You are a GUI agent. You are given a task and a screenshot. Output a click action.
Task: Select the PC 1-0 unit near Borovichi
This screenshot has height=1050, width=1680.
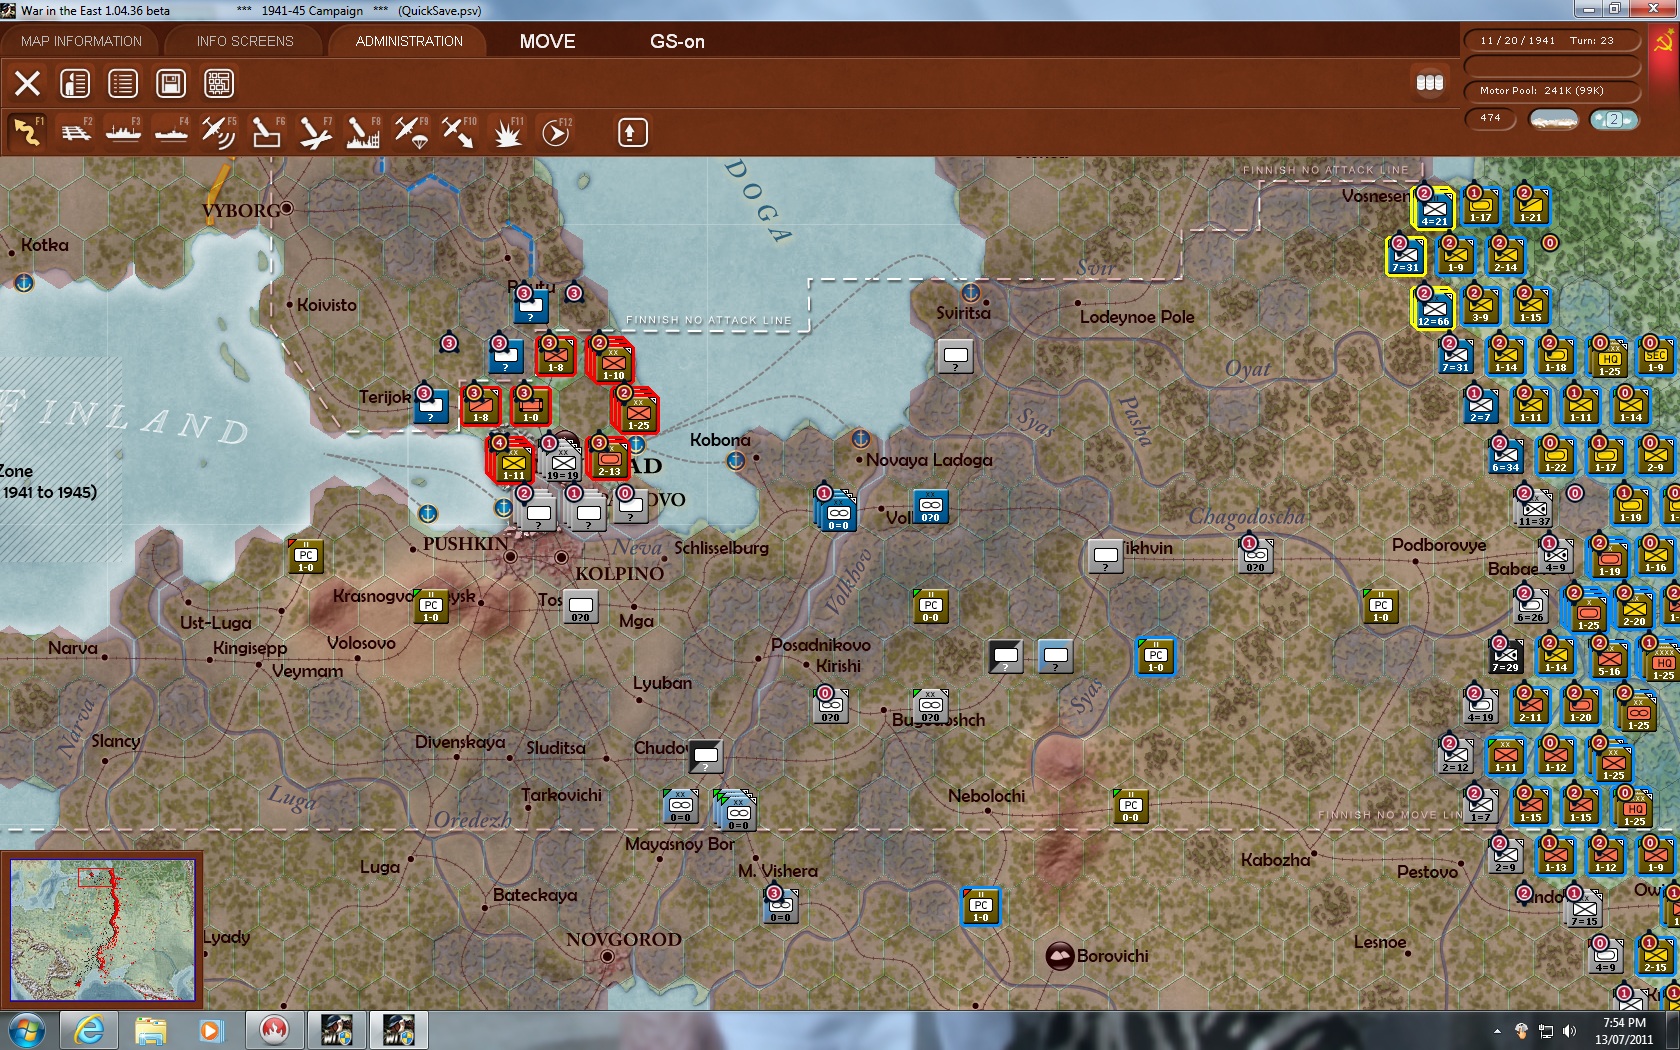click(980, 907)
